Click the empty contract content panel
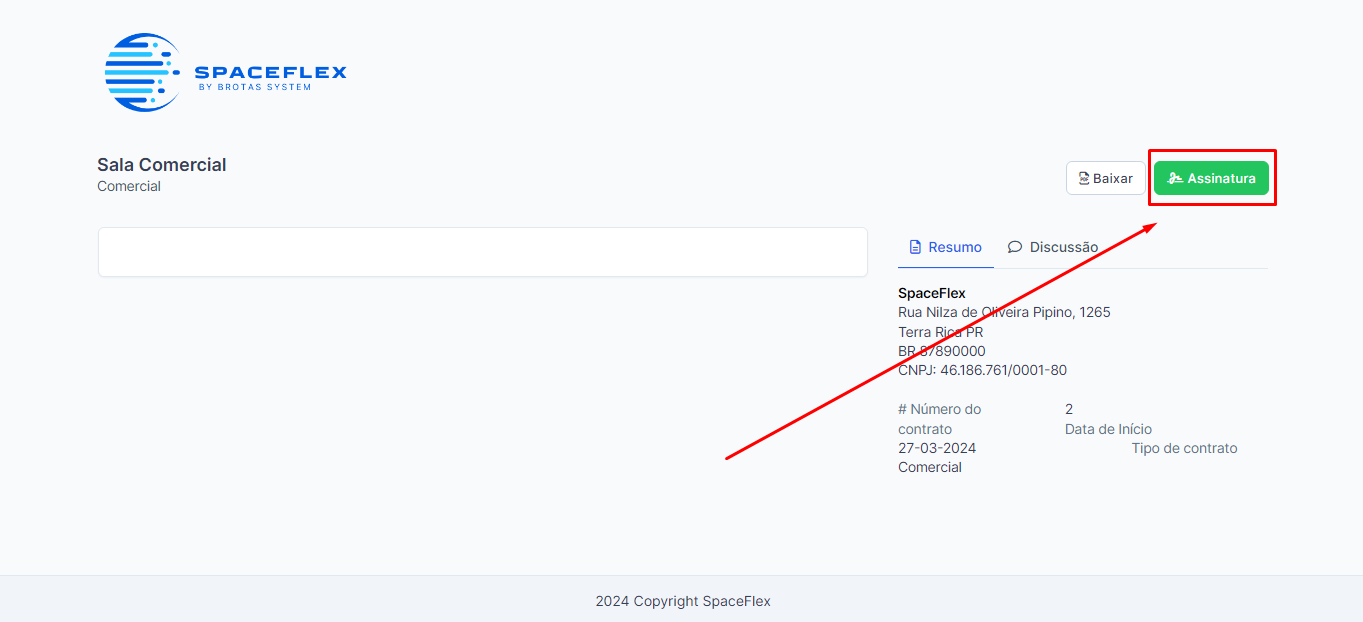The height and width of the screenshot is (622, 1363). coord(482,252)
